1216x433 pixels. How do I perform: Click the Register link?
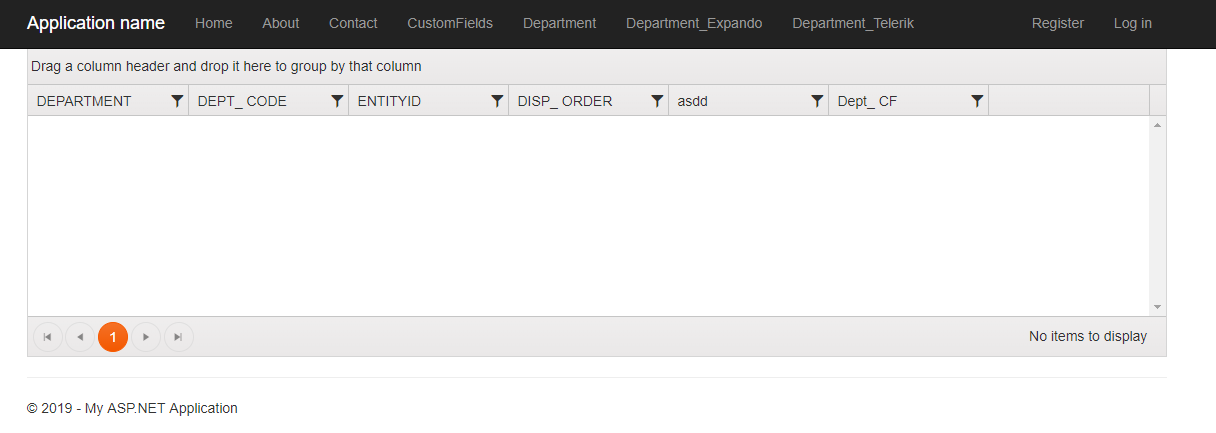point(1058,23)
